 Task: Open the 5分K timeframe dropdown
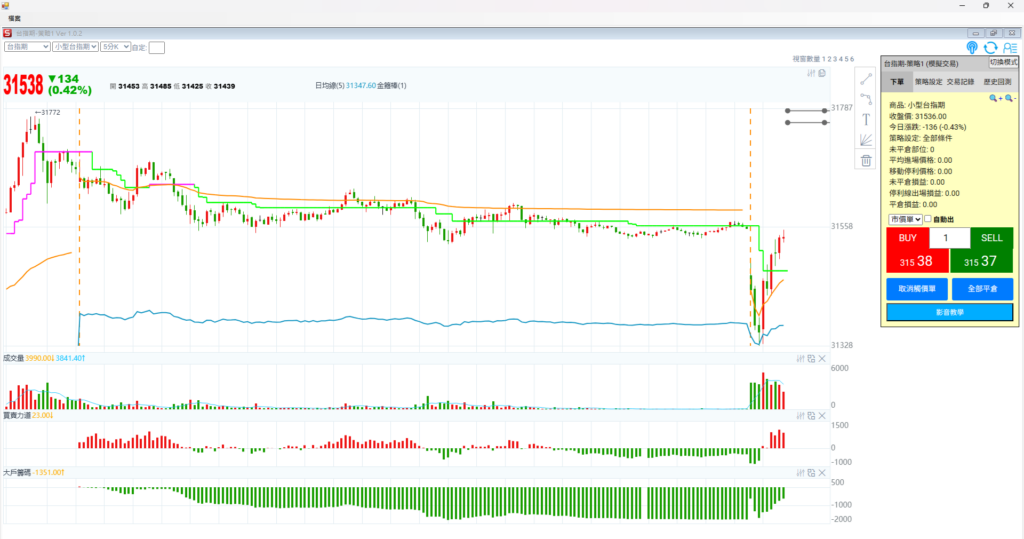pos(115,46)
